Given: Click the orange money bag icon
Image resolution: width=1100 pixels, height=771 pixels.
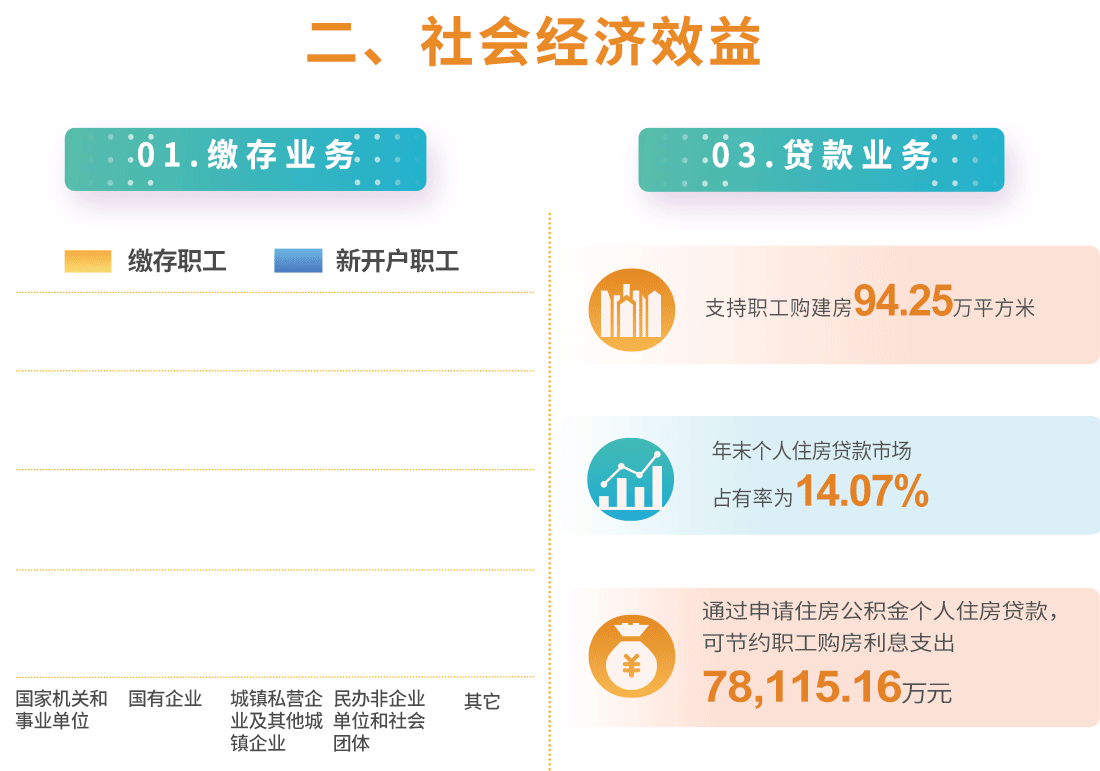Looking at the screenshot, I should (631, 656).
